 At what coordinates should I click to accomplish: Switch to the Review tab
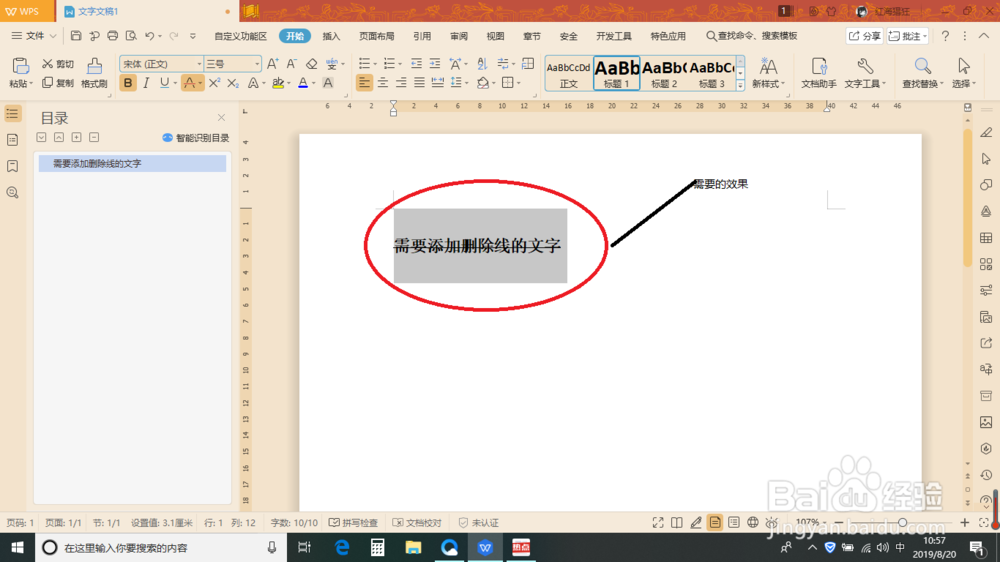click(459, 36)
